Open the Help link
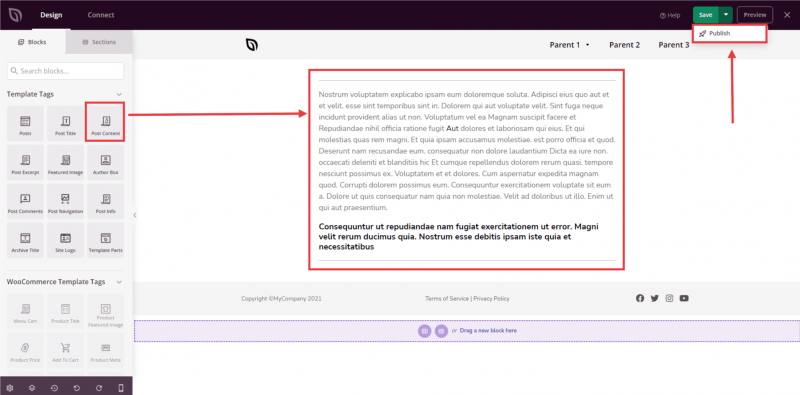 [670, 15]
